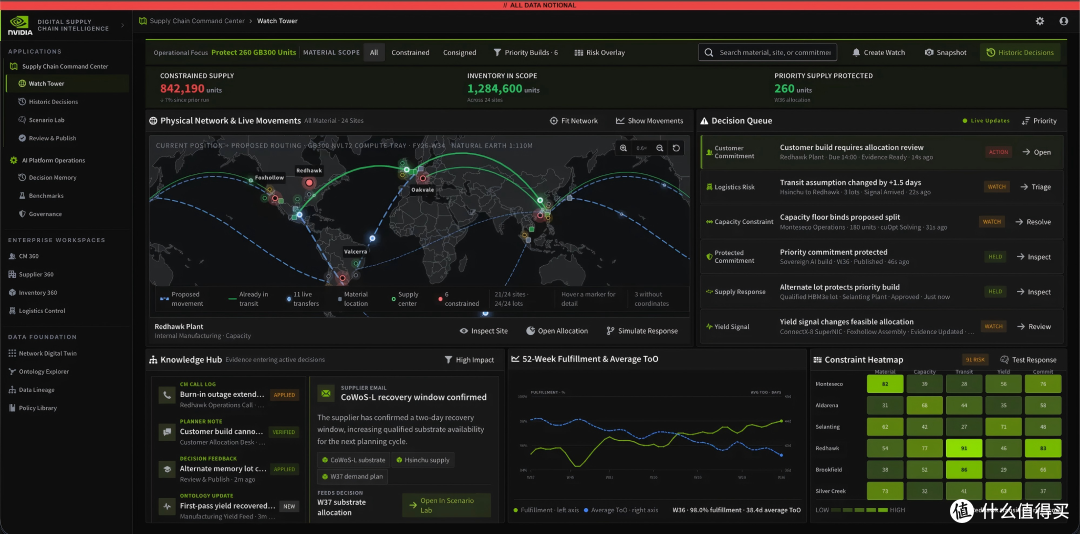Click the CM 360 sidebar icon

[12, 256]
